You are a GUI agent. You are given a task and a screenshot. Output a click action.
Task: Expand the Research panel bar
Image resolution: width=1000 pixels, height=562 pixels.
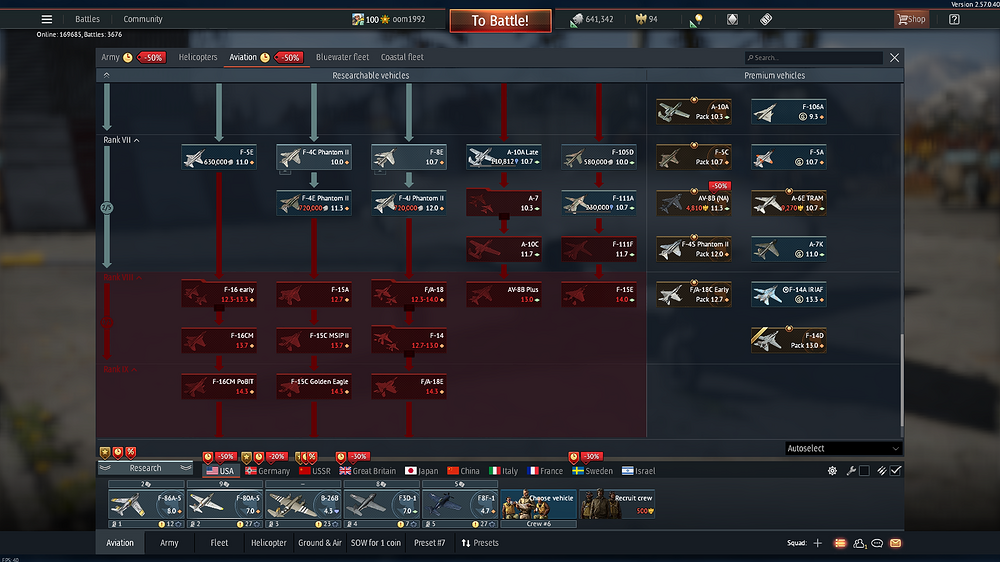(145, 468)
